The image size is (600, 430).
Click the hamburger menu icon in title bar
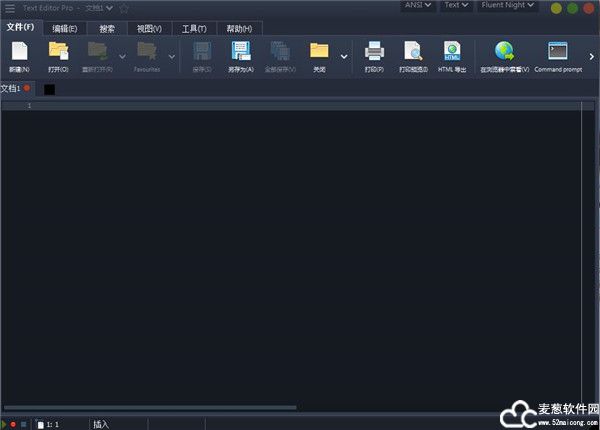point(9,8)
